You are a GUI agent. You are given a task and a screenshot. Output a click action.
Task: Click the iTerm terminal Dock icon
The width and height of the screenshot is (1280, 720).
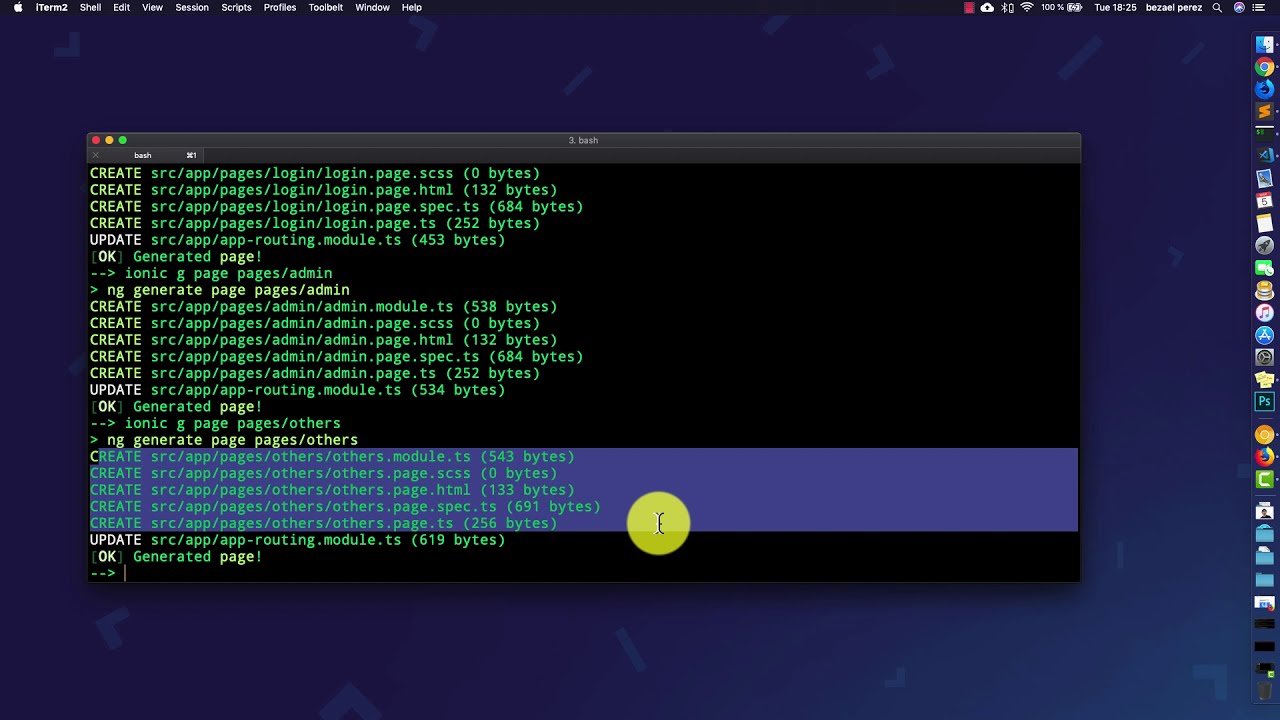[x=1265, y=132]
